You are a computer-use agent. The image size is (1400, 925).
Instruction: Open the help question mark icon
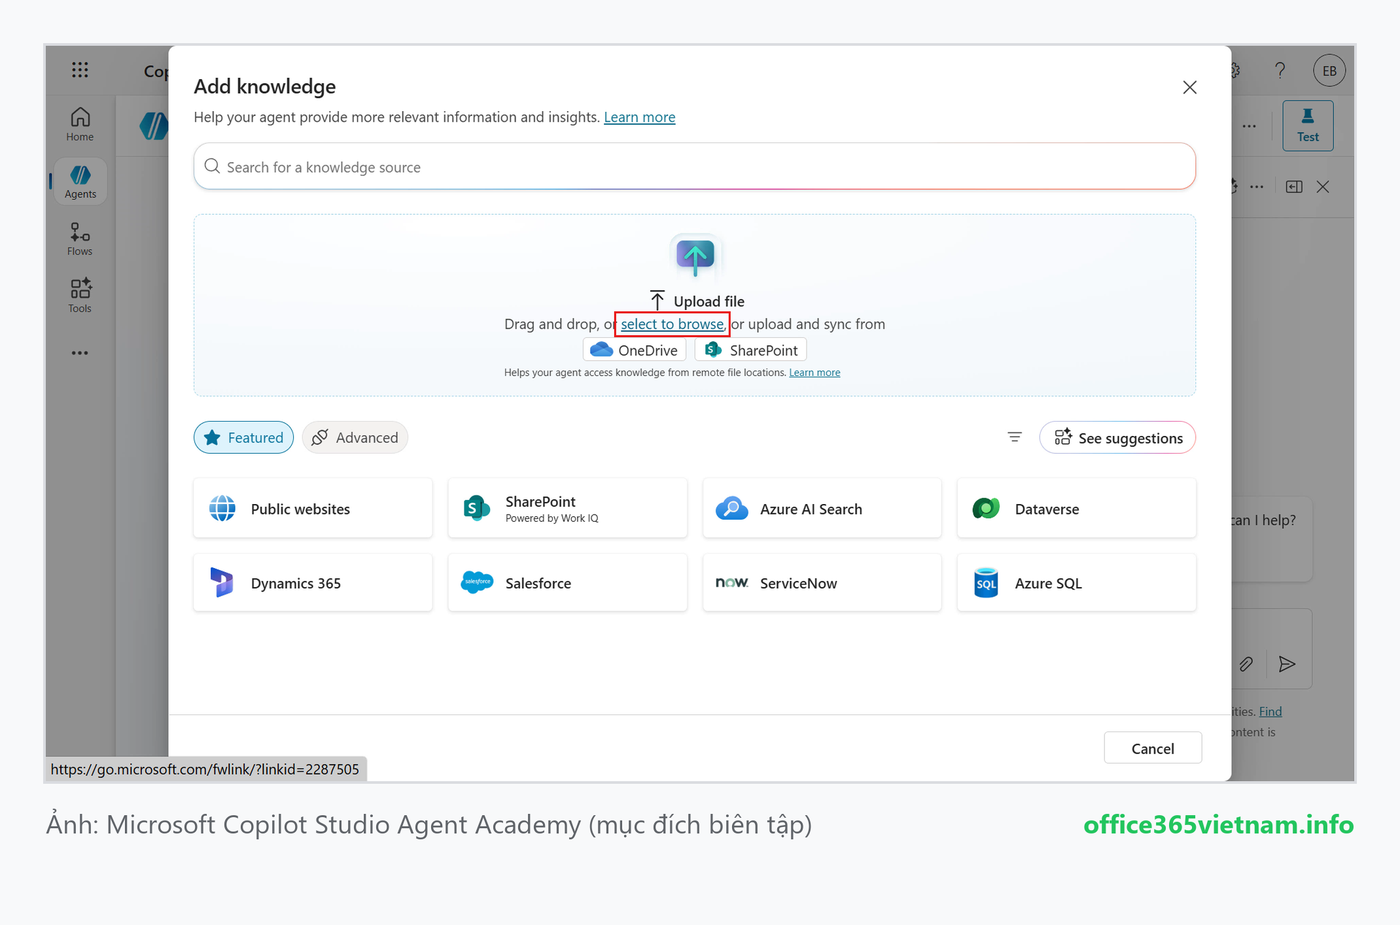1280,70
